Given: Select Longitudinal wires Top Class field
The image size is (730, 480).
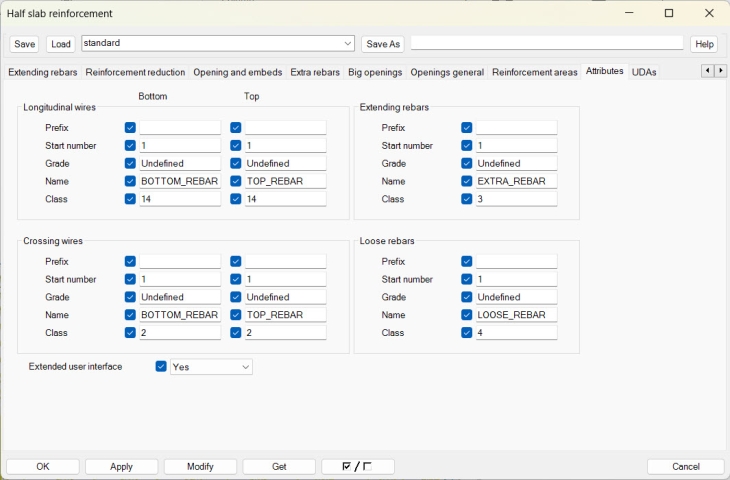Looking at the screenshot, I should [285, 199].
